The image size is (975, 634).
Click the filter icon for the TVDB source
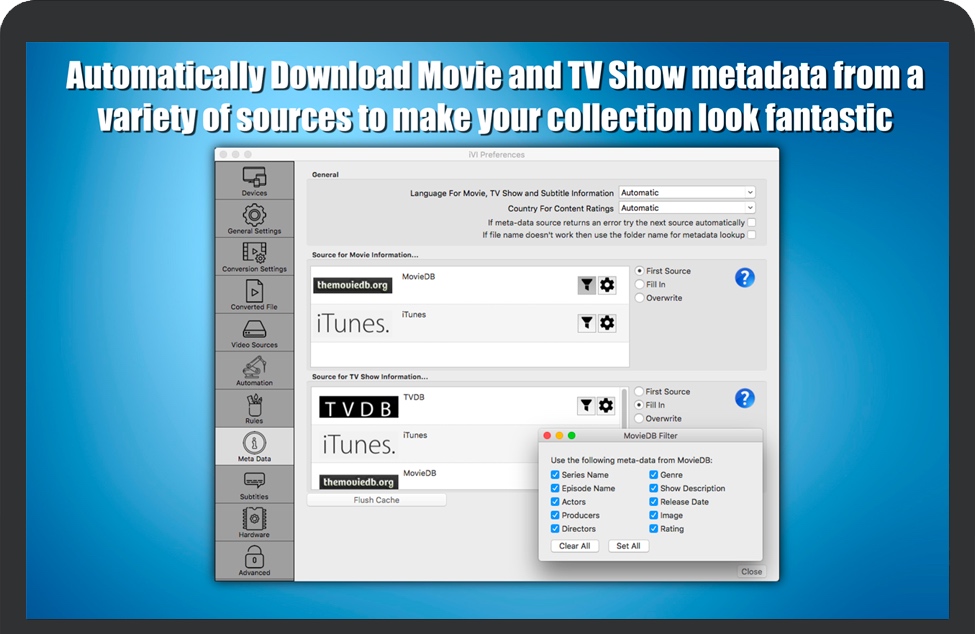[x=586, y=405]
